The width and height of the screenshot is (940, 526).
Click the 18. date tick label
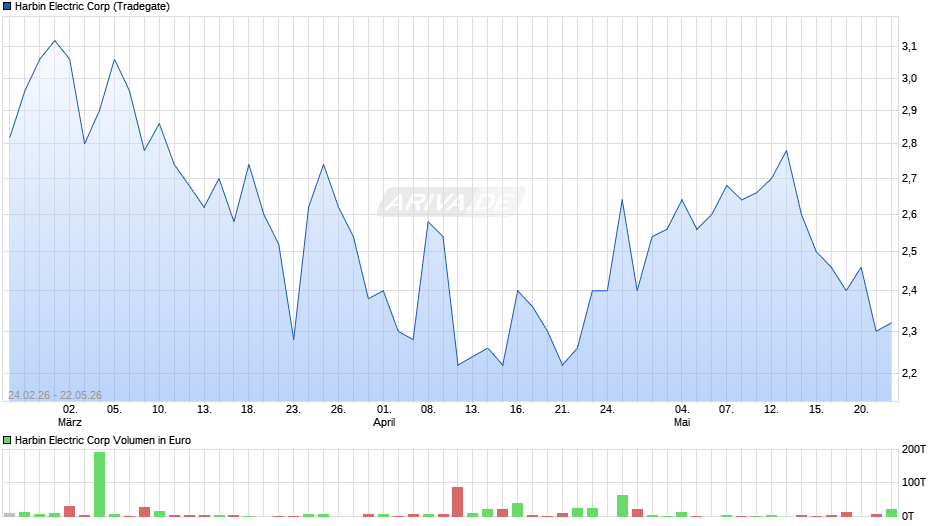click(x=248, y=409)
